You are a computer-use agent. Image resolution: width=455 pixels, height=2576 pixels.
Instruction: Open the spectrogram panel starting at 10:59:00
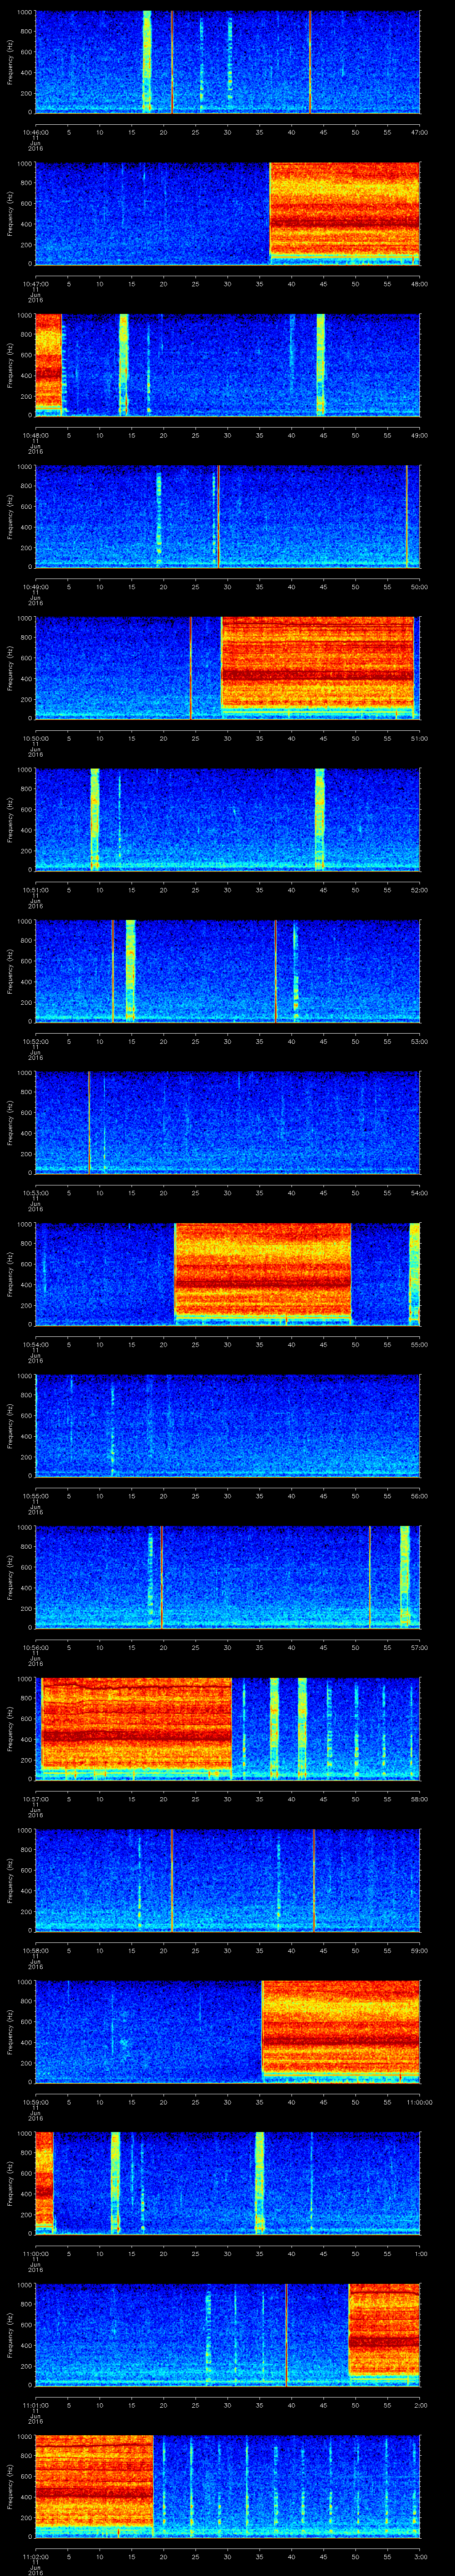click(x=227, y=2032)
